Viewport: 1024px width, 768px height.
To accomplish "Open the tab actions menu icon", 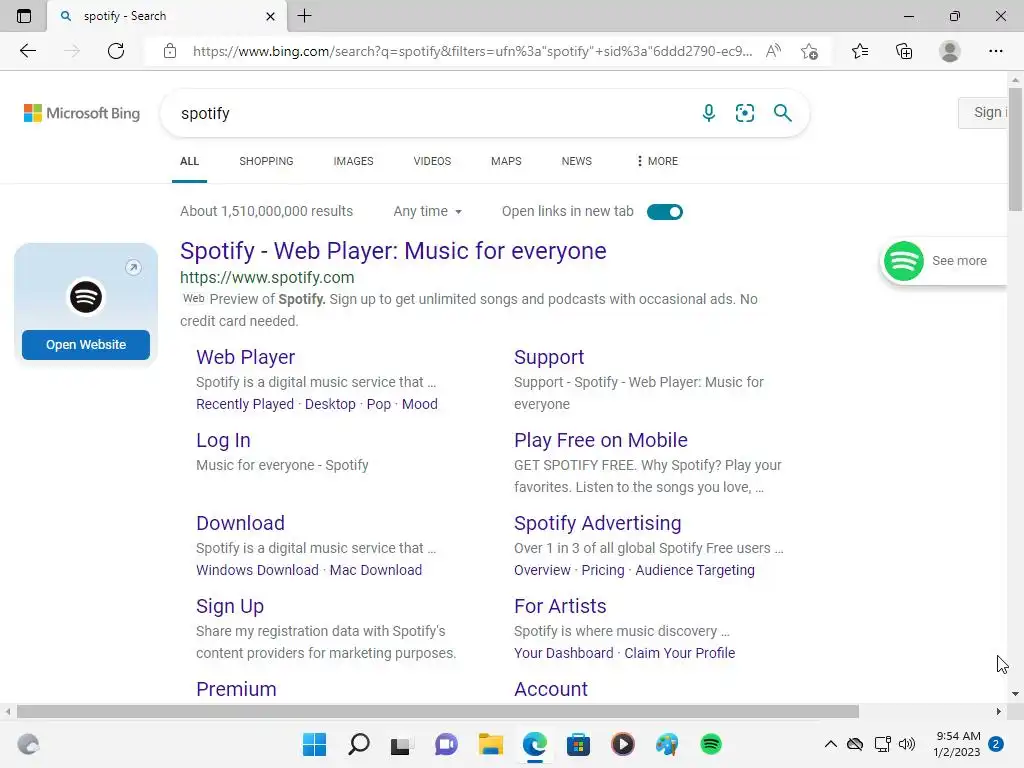I will 24,16.
